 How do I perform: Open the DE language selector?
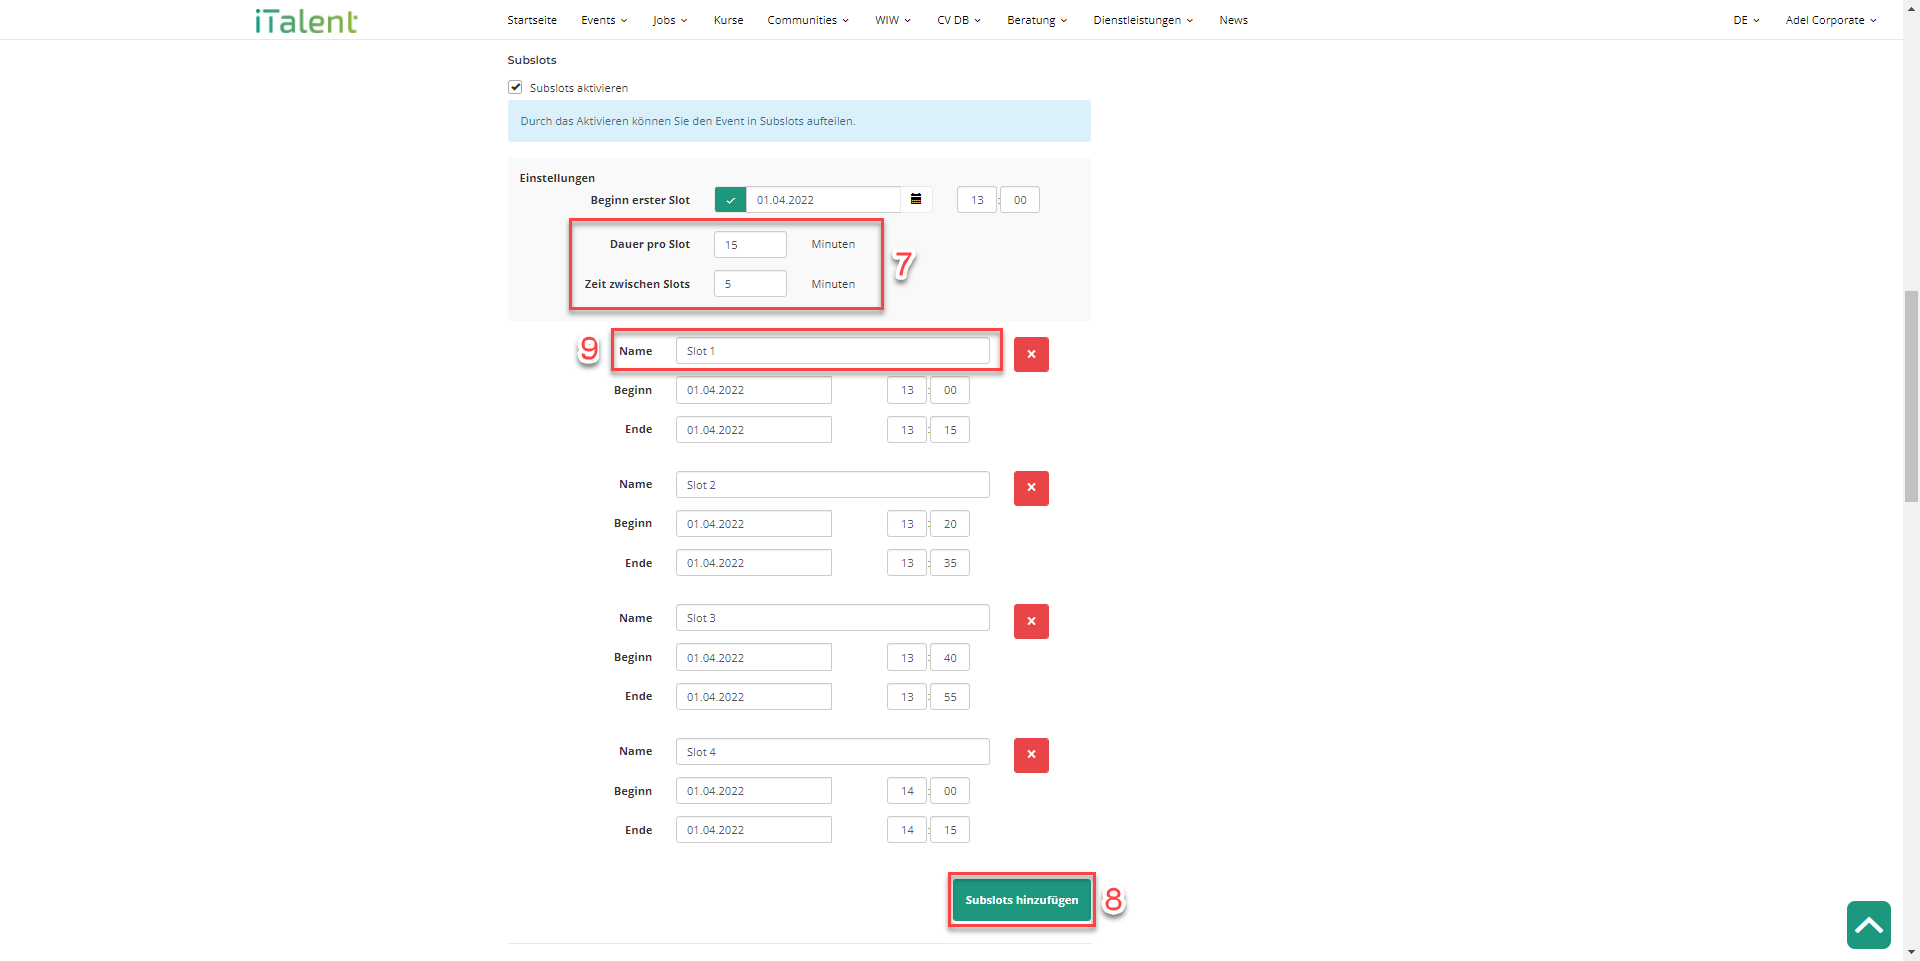tap(1746, 20)
